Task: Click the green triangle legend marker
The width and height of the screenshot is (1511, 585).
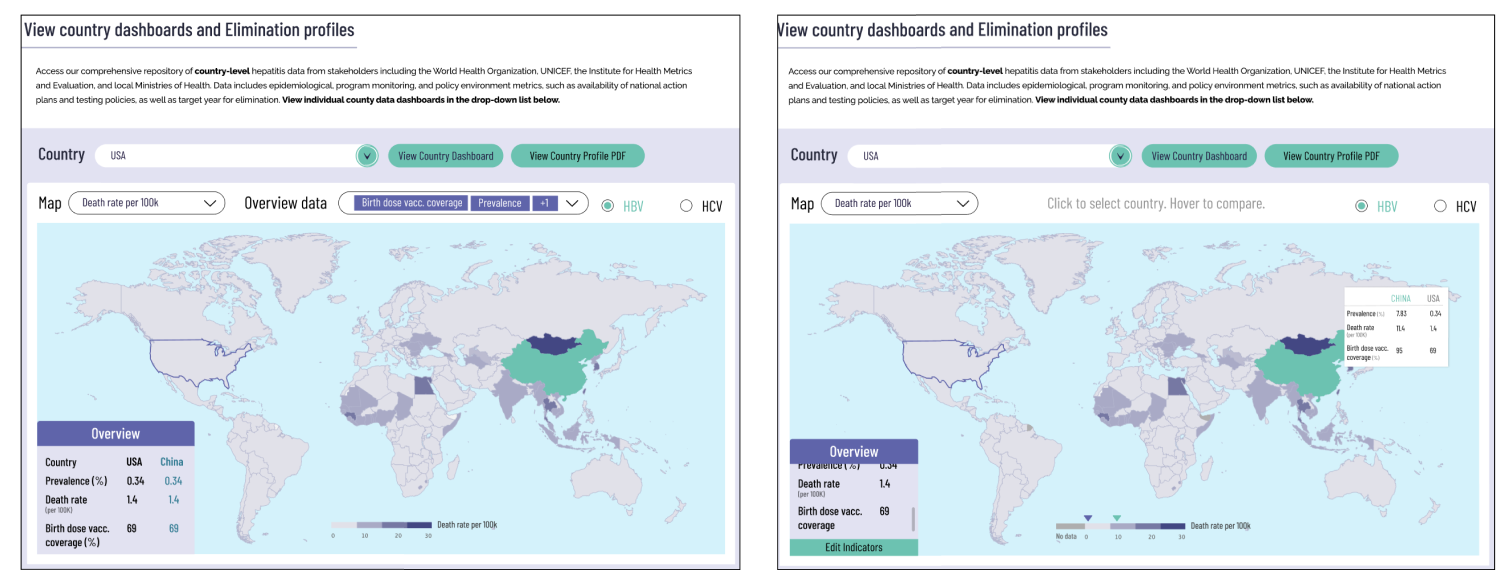Action: click(x=1117, y=517)
